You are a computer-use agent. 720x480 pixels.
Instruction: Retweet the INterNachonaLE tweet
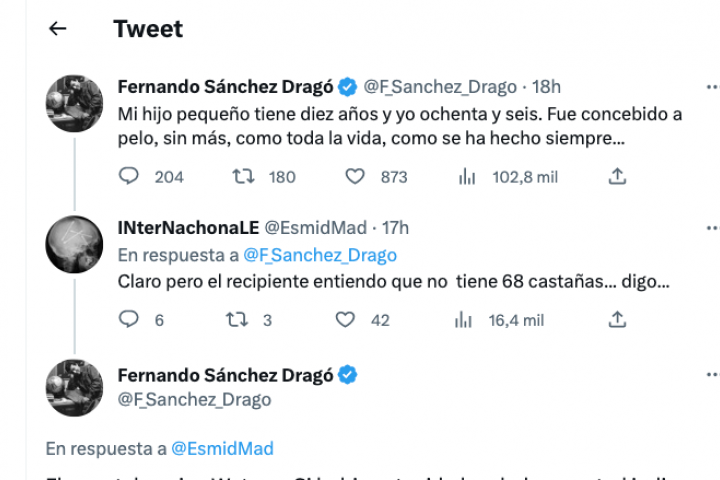tap(237, 320)
